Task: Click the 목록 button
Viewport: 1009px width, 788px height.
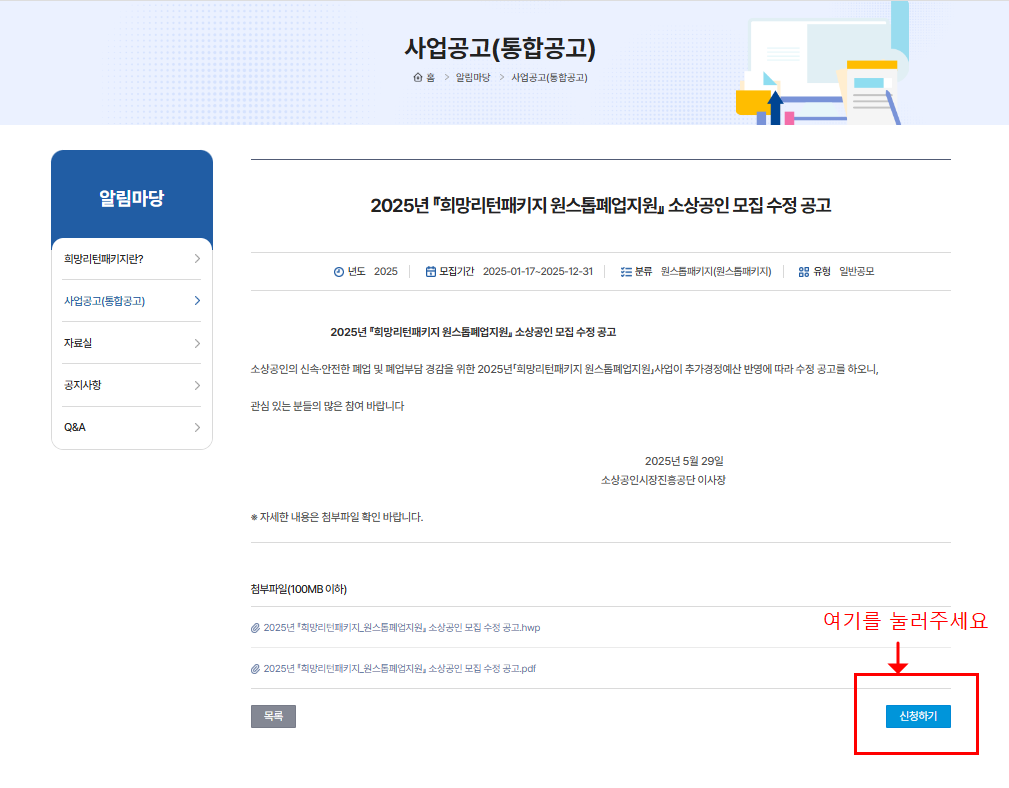Action: [x=273, y=716]
